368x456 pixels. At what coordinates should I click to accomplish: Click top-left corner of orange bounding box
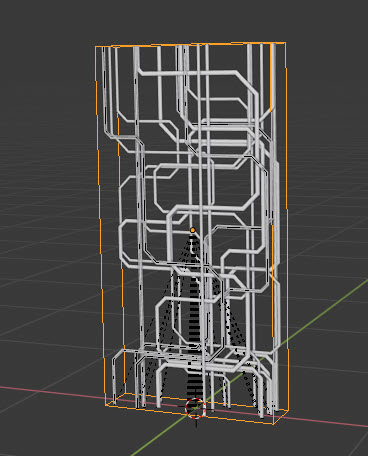pyautogui.click(x=96, y=47)
